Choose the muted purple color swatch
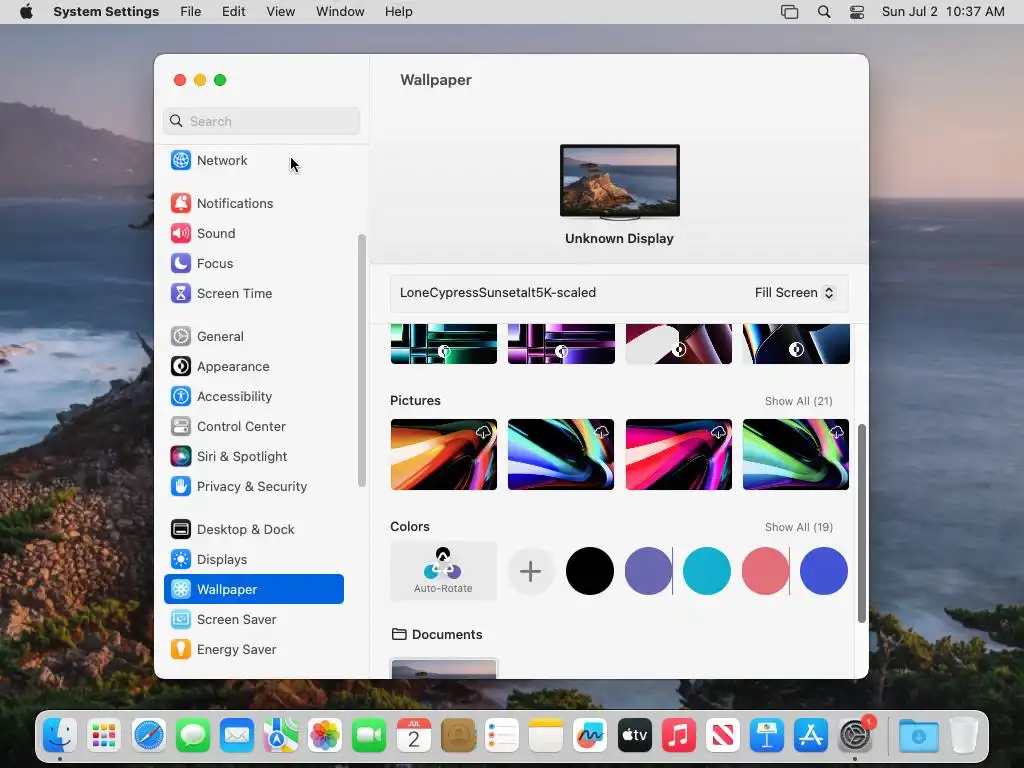 (x=648, y=571)
